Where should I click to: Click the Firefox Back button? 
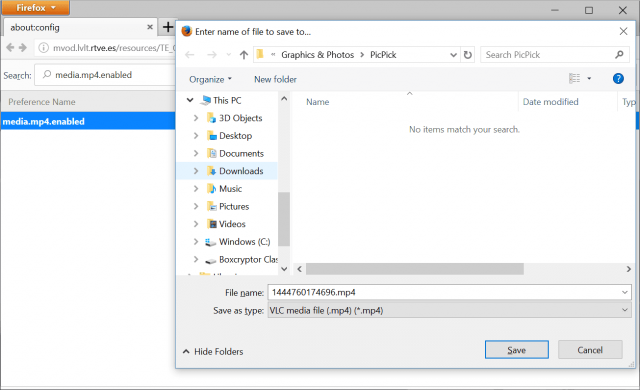tap(10, 48)
